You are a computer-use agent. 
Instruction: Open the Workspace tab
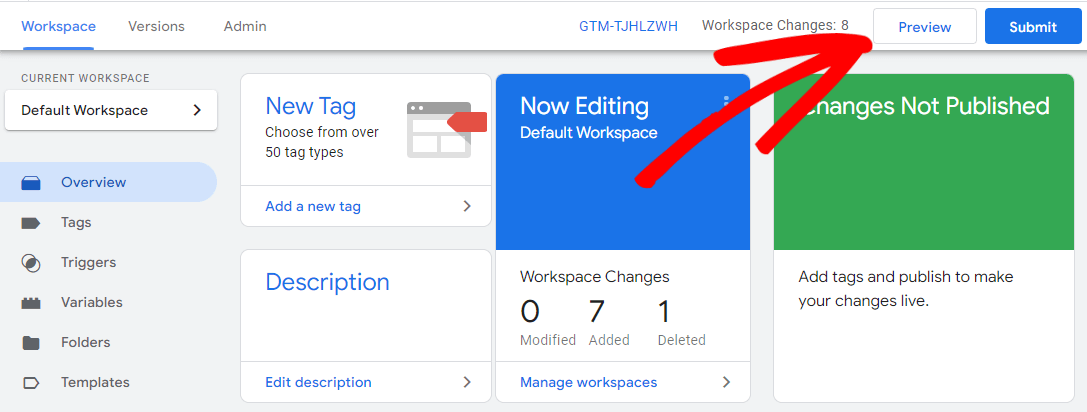[x=58, y=26]
